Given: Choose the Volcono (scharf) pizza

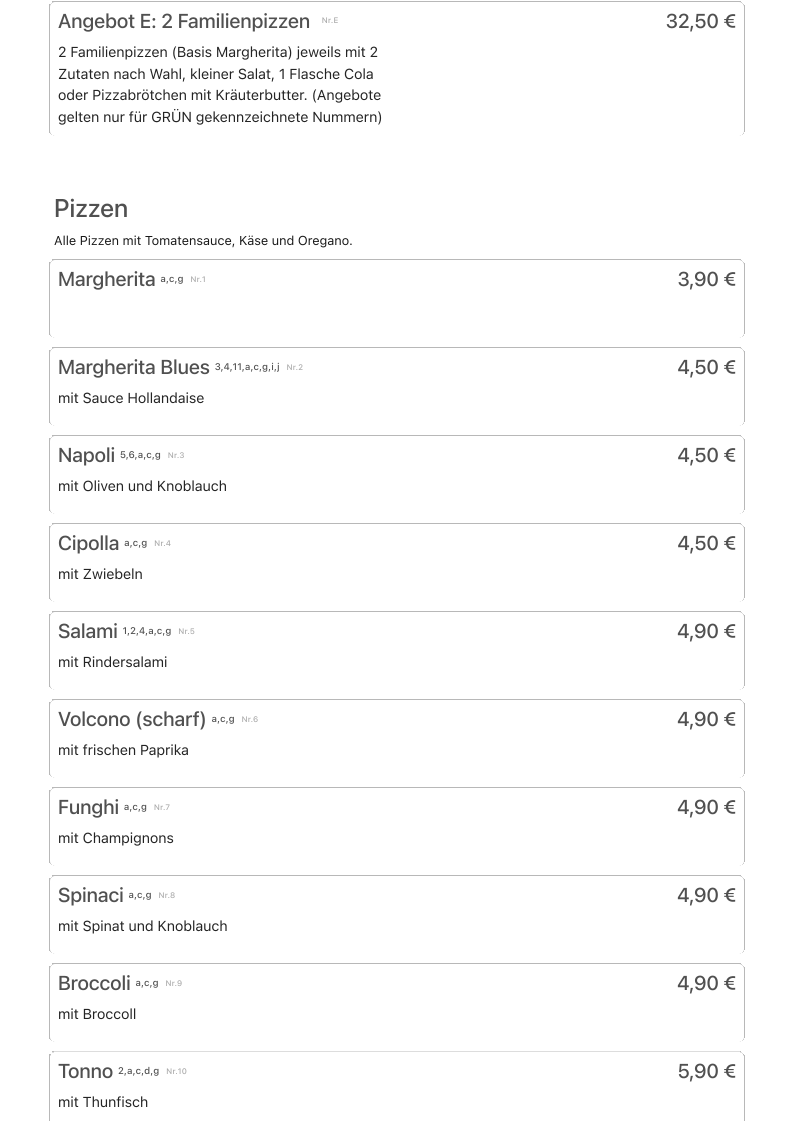Looking at the screenshot, I should pos(132,720).
